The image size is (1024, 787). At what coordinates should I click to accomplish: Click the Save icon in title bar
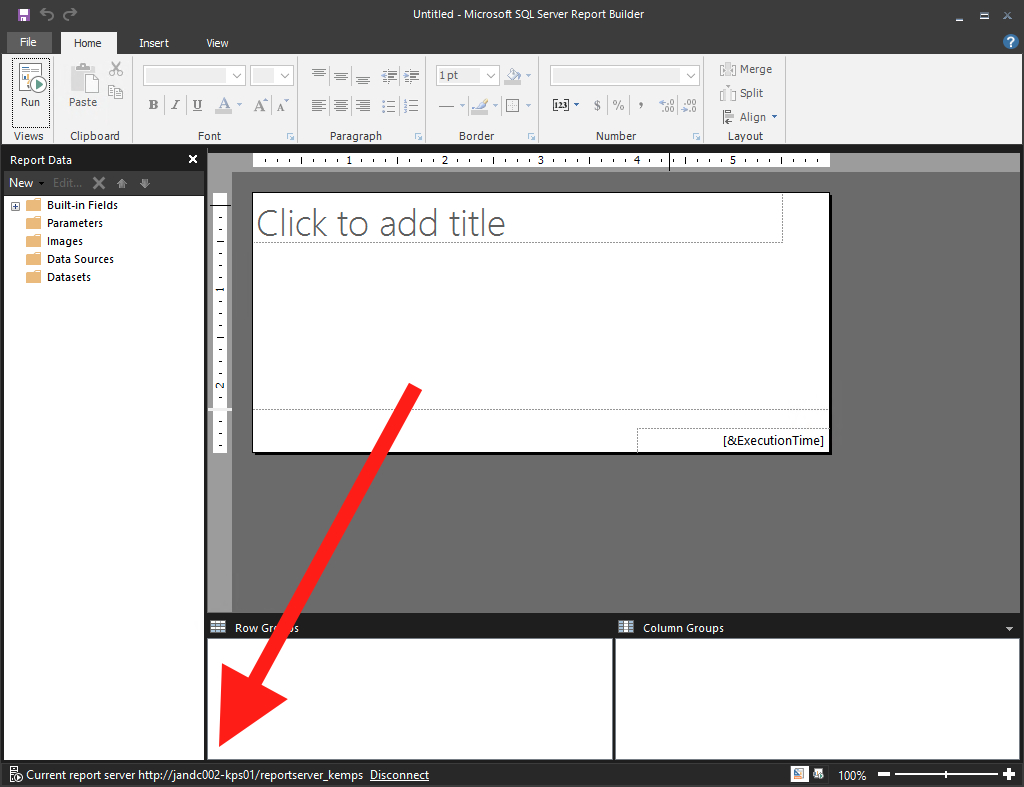tap(23, 14)
